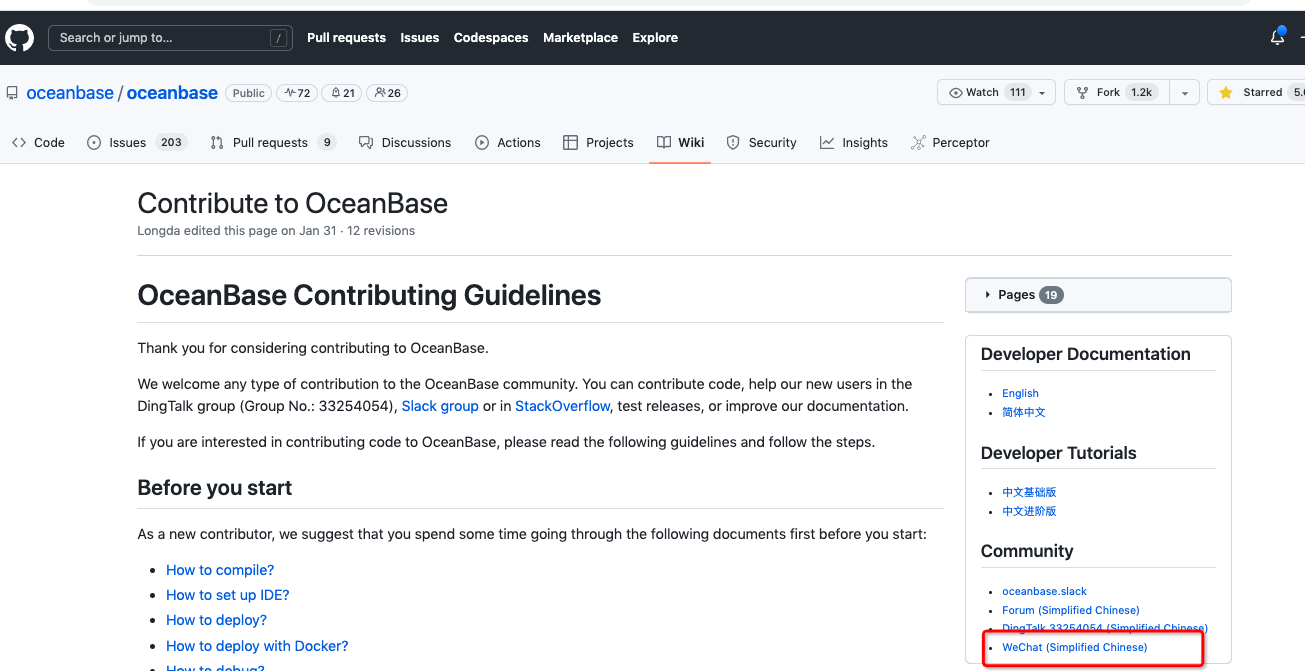Open Pull requests in top navigation
The height and width of the screenshot is (671, 1305).
coord(346,38)
